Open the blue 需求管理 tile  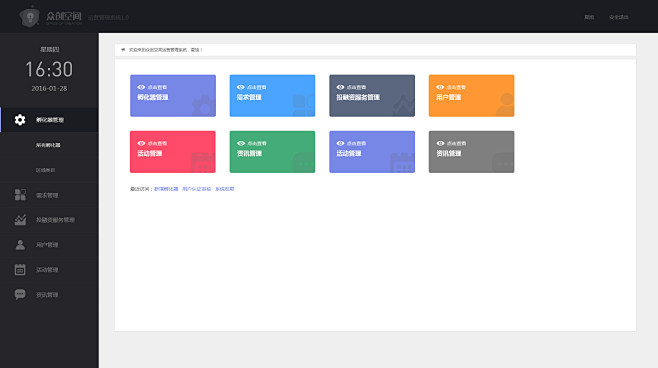(x=272, y=96)
